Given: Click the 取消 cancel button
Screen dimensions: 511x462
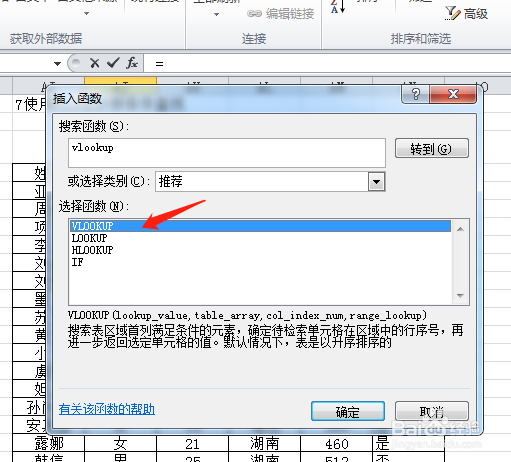Looking at the screenshot, I should tap(432, 411).
